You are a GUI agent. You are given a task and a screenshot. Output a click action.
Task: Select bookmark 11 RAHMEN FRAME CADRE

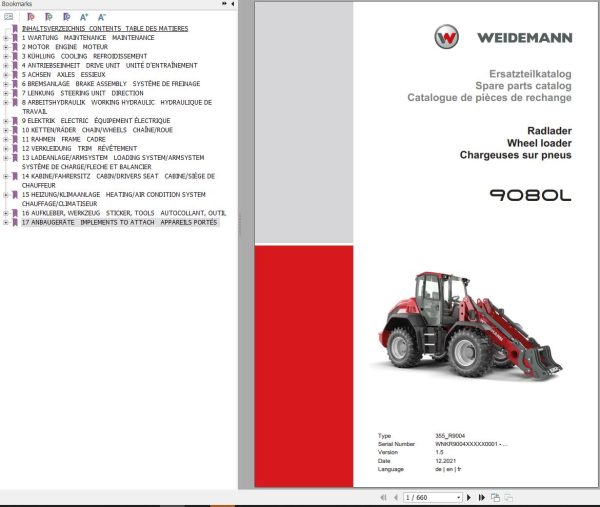coord(64,139)
